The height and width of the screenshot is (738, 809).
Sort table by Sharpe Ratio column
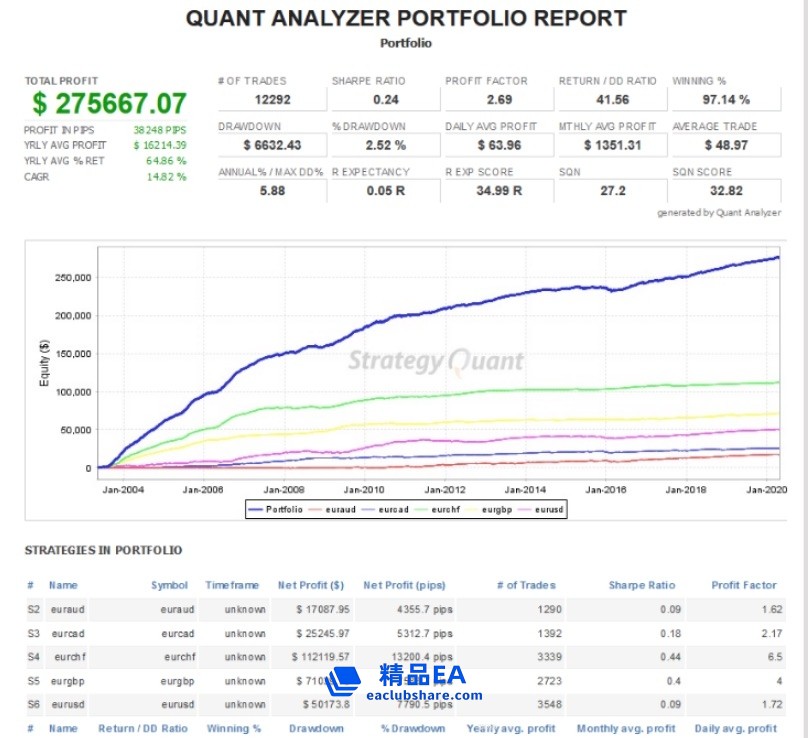(641, 585)
